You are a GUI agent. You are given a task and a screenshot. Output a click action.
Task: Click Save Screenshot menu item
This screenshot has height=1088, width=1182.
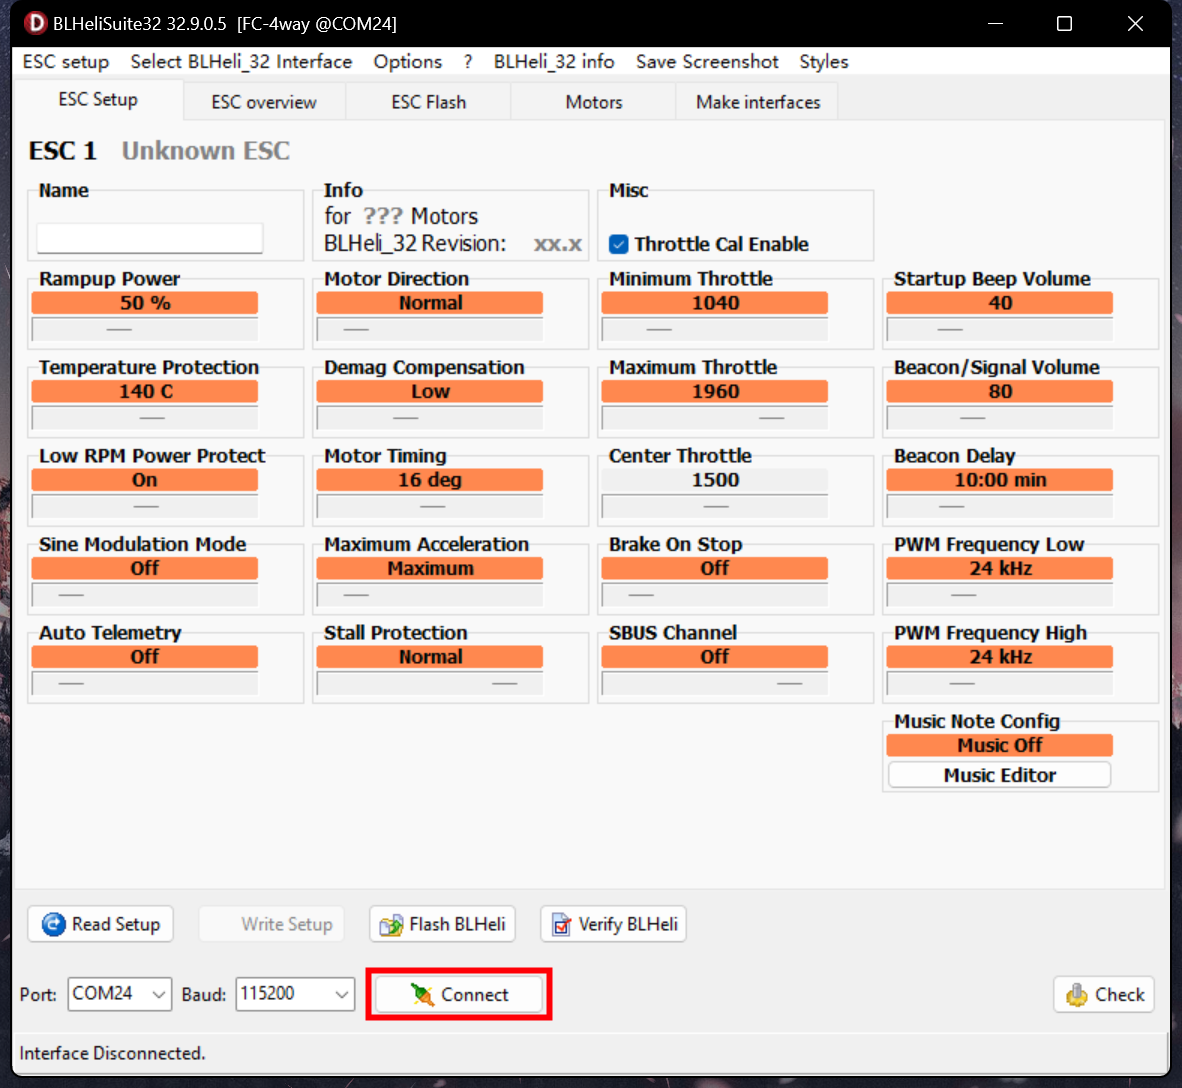pyautogui.click(x=707, y=62)
